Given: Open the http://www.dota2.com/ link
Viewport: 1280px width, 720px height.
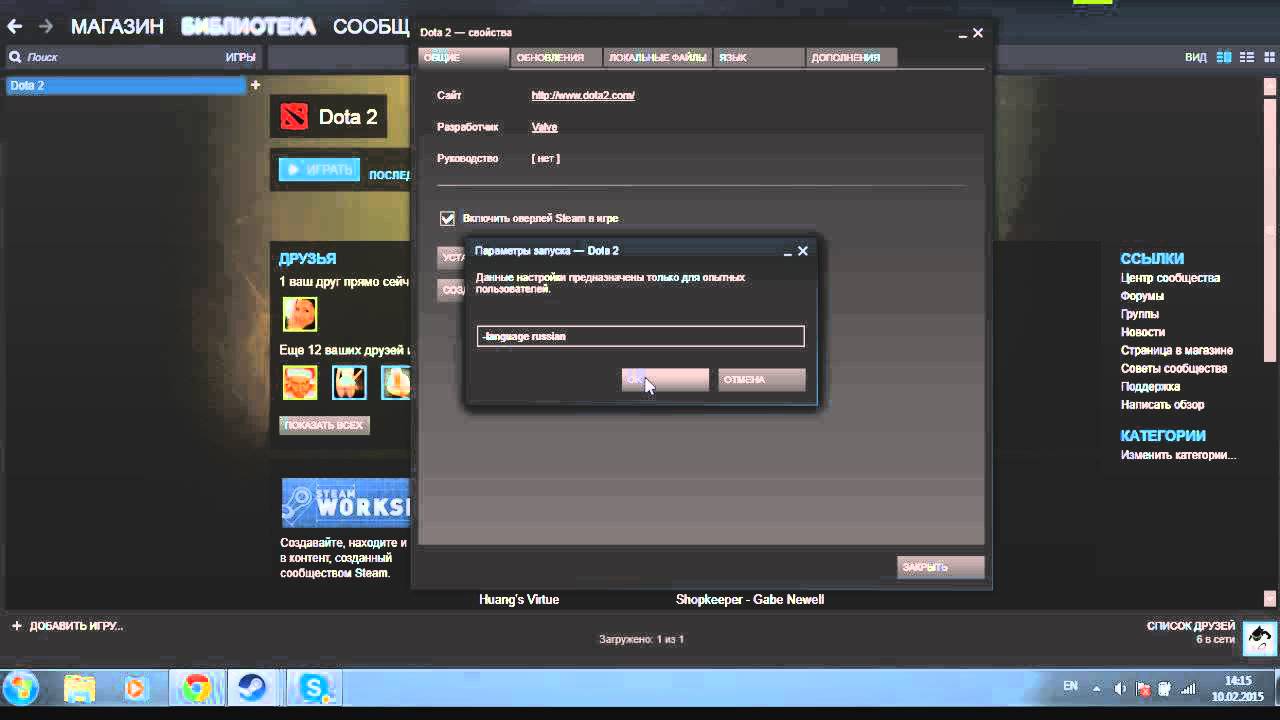Looking at the screenshot, I should coord(583,95).
